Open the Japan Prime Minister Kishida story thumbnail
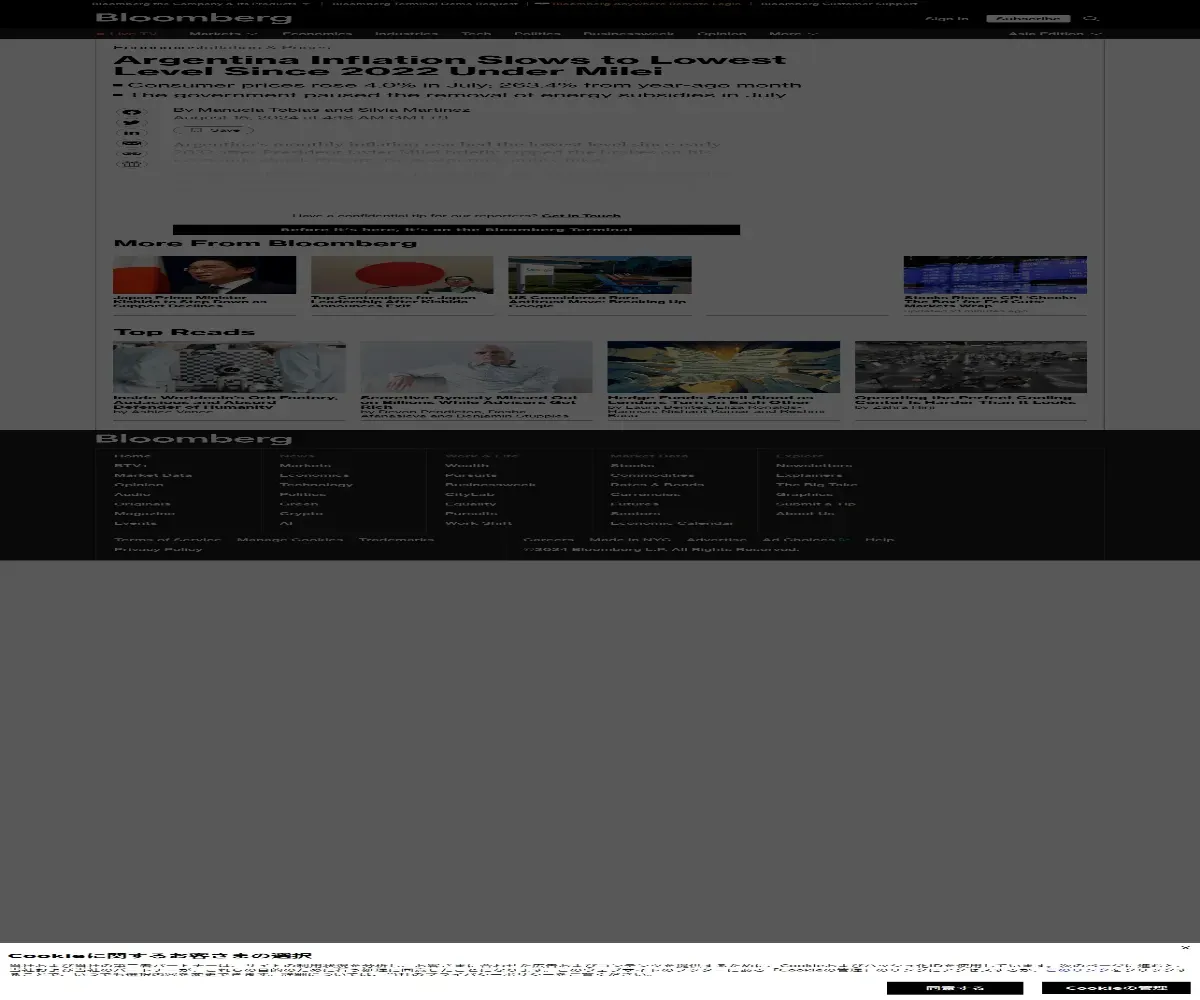The width and height of the screenshot is (1200, 1000). [204, 275]
